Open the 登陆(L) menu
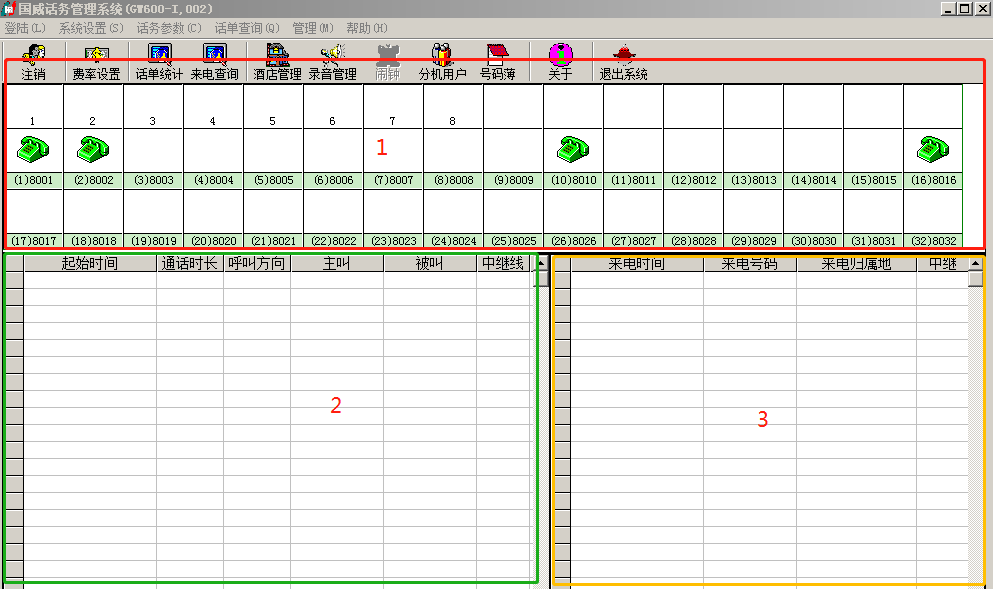 [25, 28]
